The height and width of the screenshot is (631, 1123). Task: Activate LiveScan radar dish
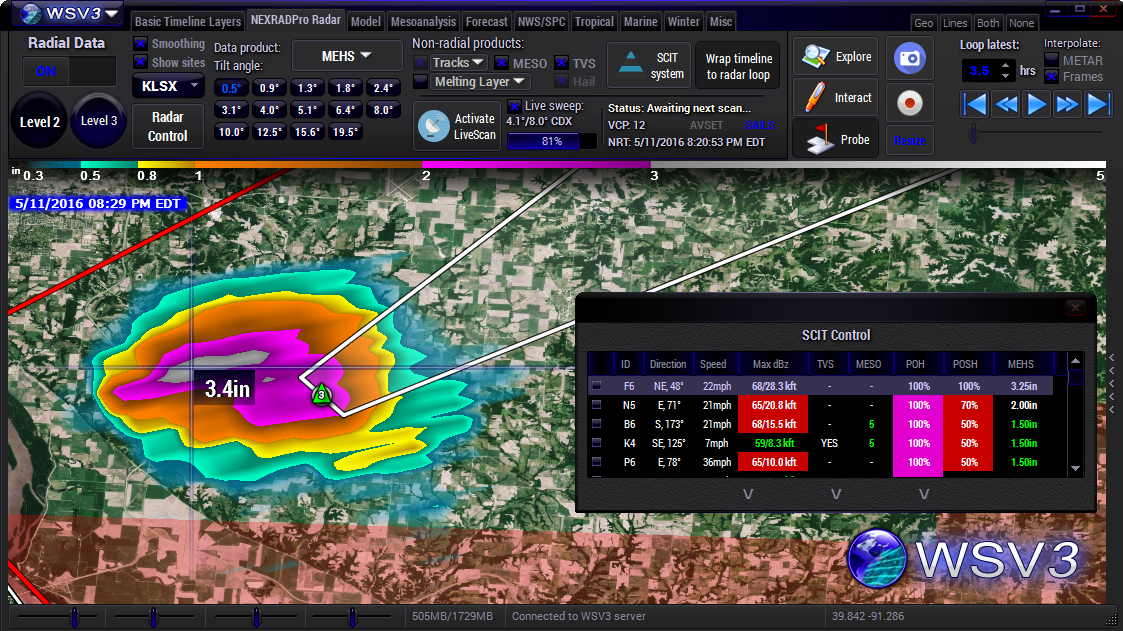tap(457, 127)
